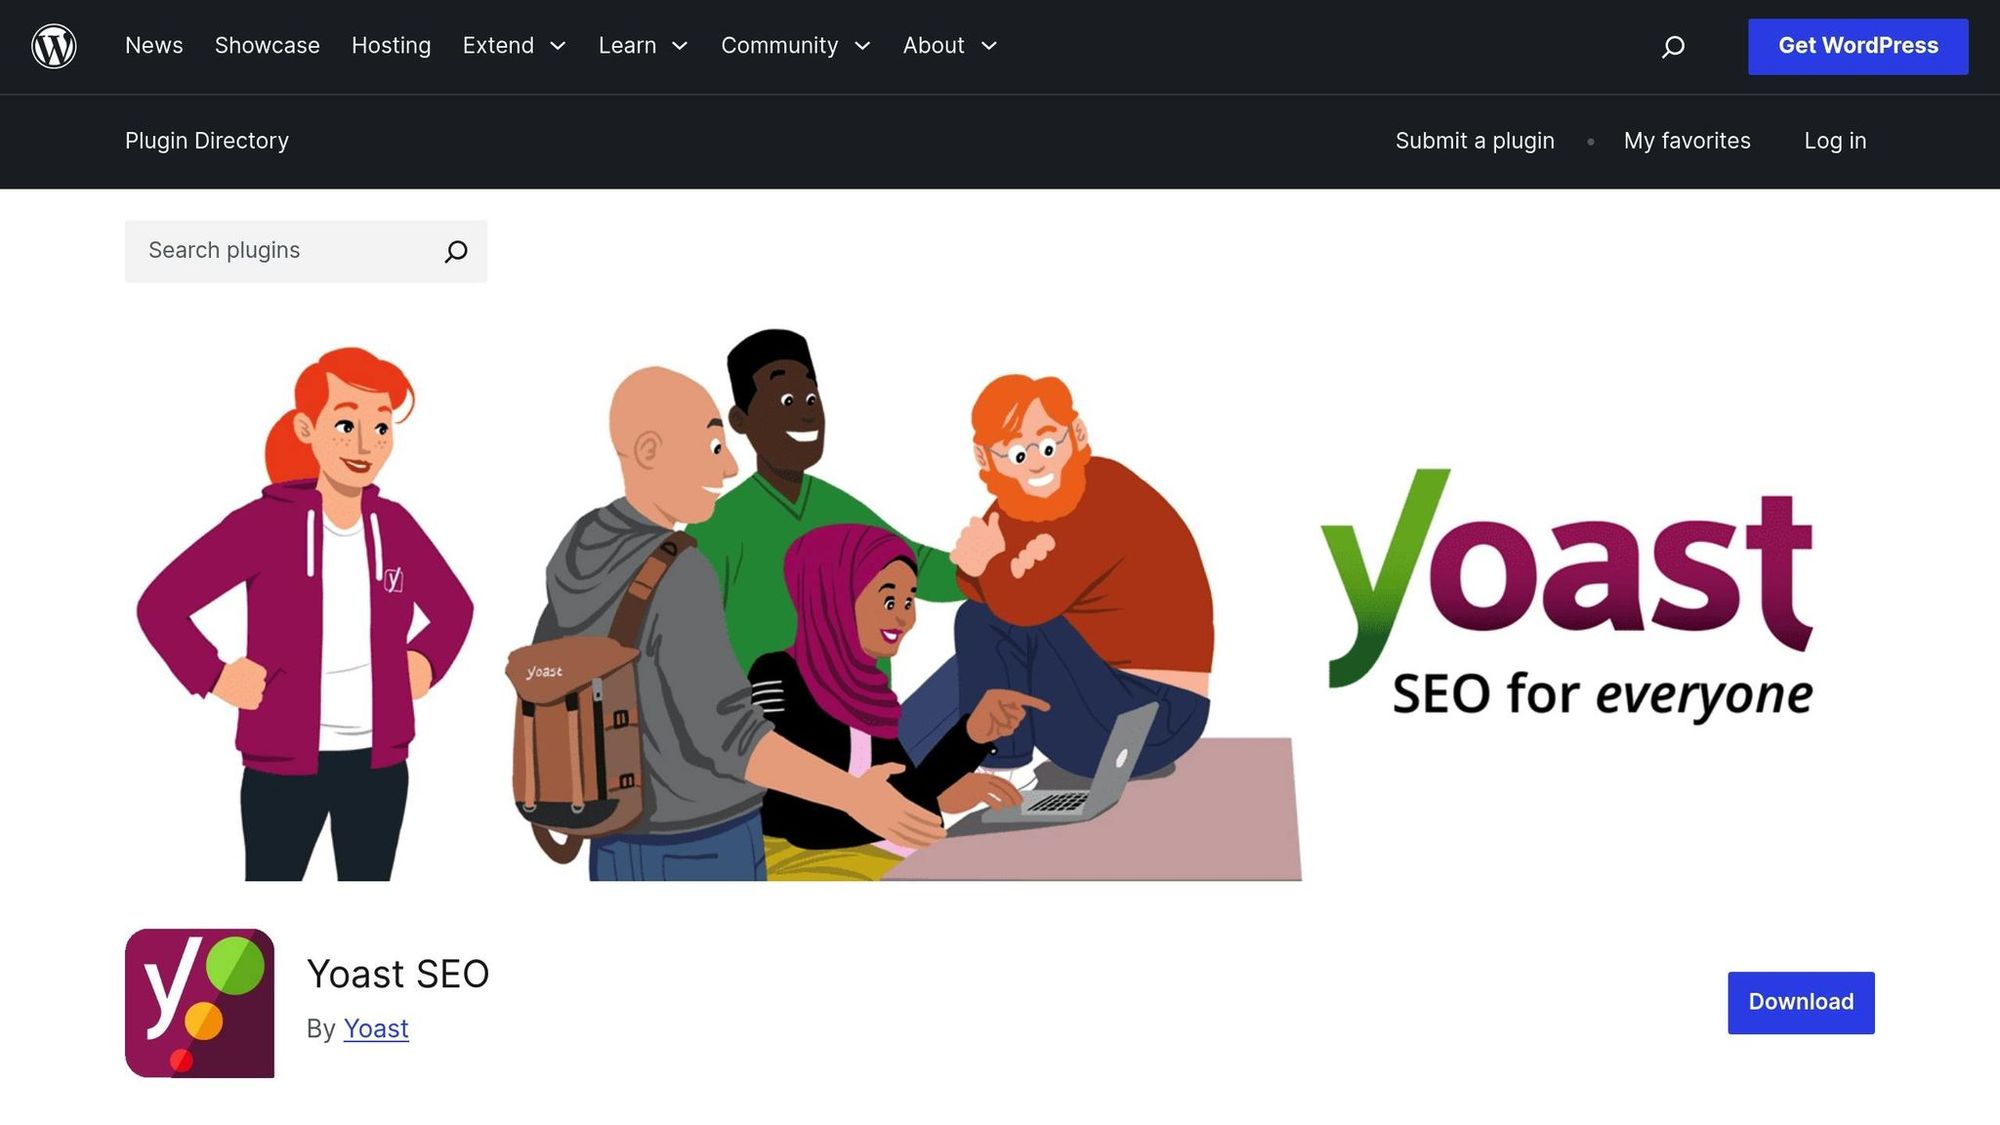Click Submit a plugin link
The width and height of the screenshot is (2000, 1125).
tap(1474, 141)
